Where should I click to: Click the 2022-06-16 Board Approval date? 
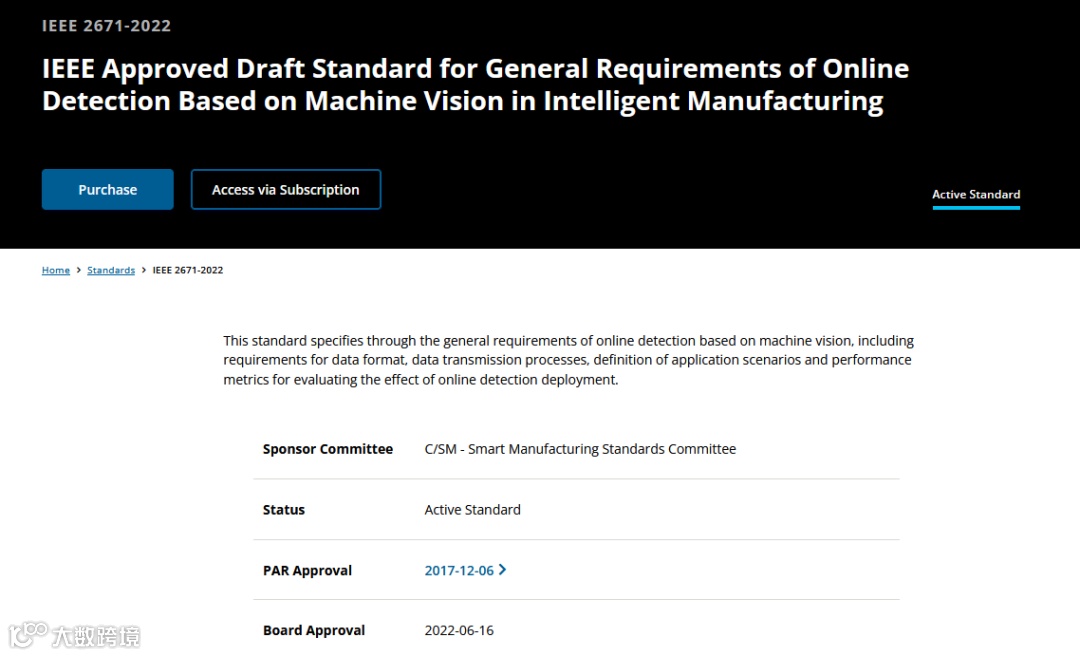pos(459,630)
